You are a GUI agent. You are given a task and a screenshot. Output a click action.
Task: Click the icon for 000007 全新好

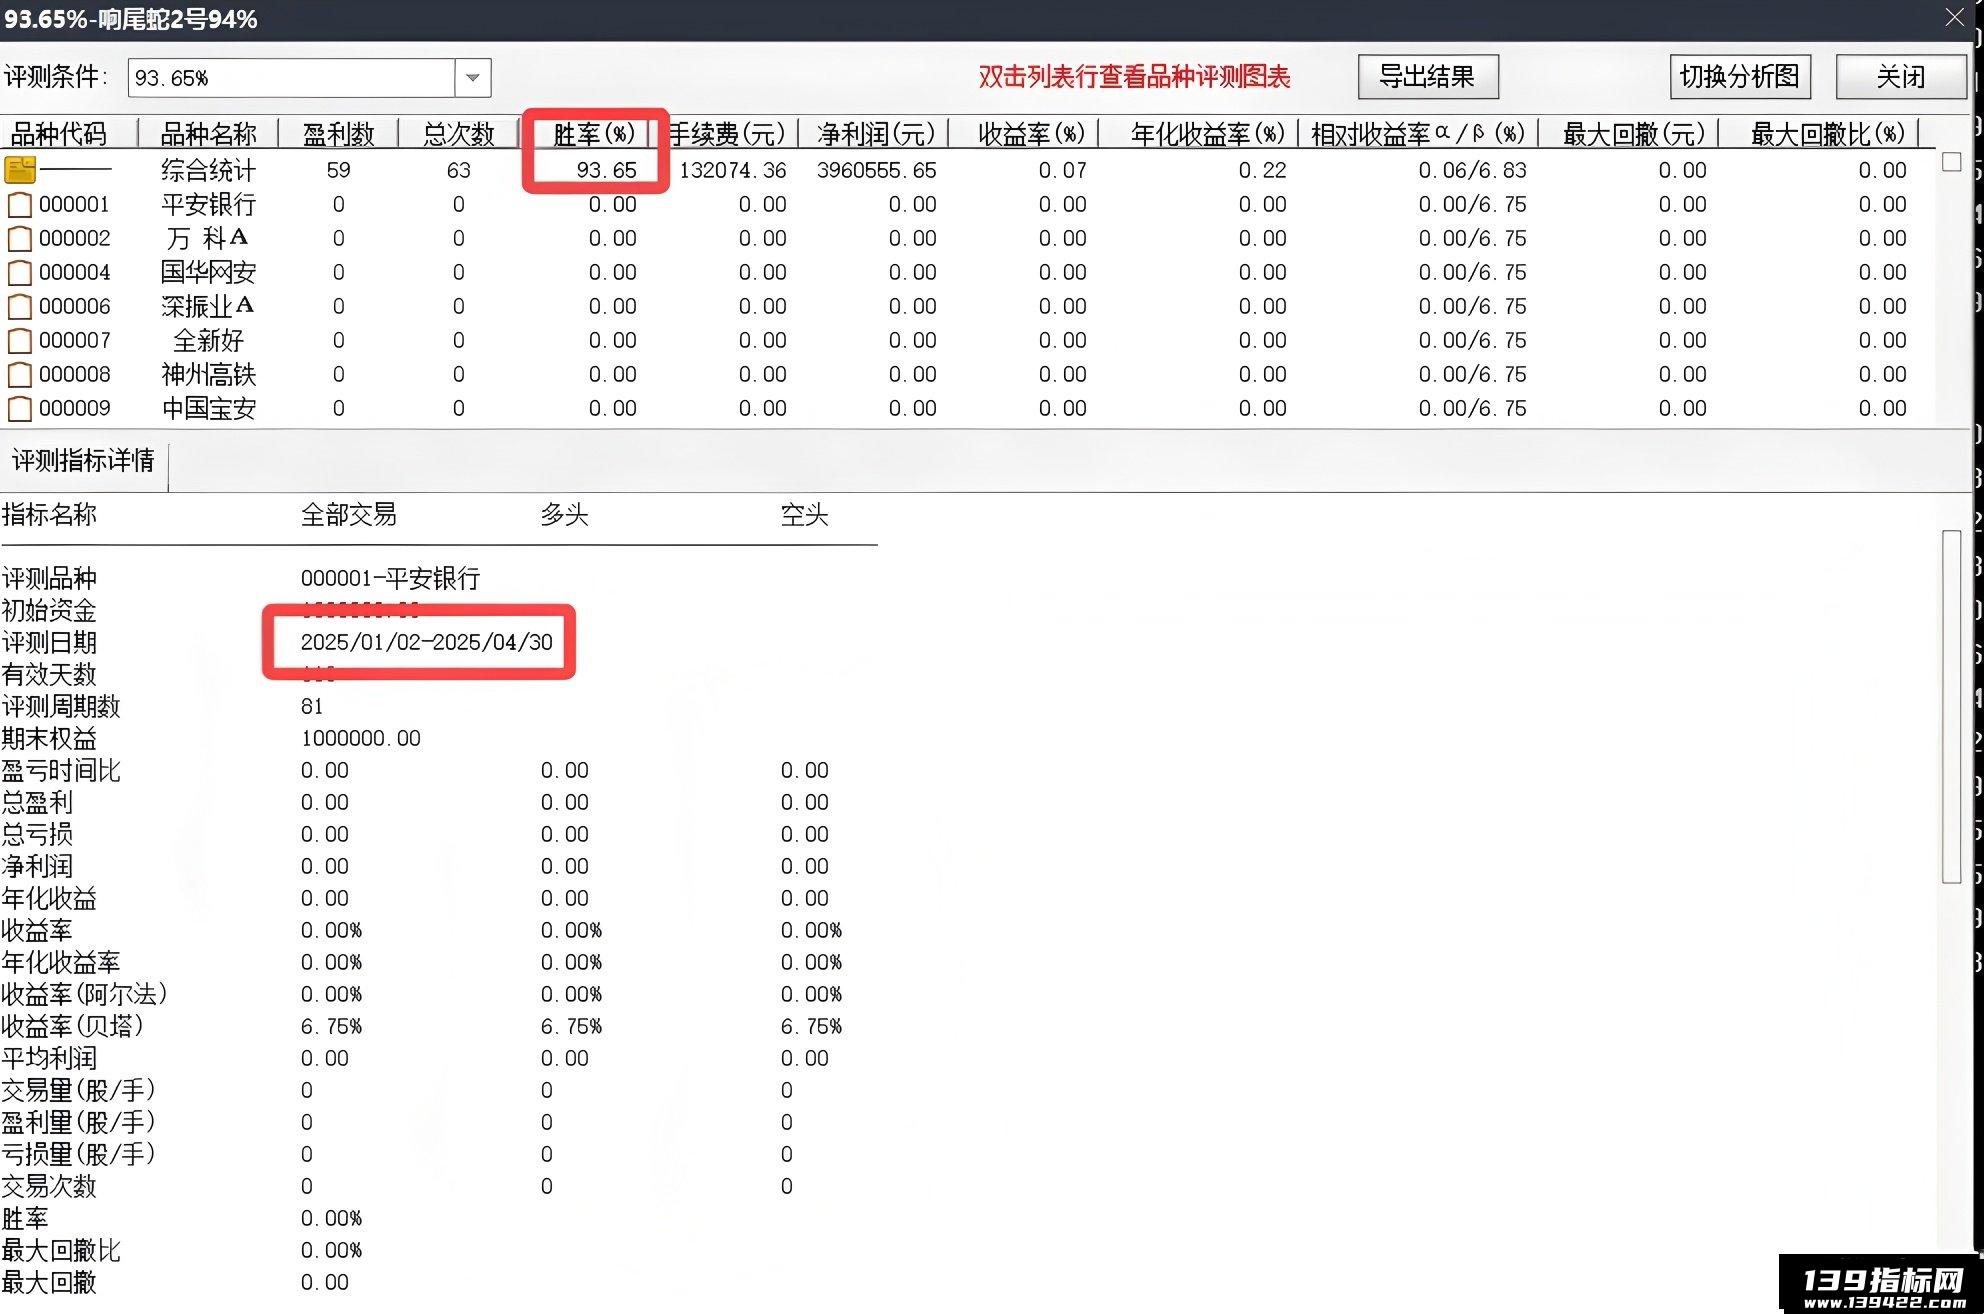point(20,341)
